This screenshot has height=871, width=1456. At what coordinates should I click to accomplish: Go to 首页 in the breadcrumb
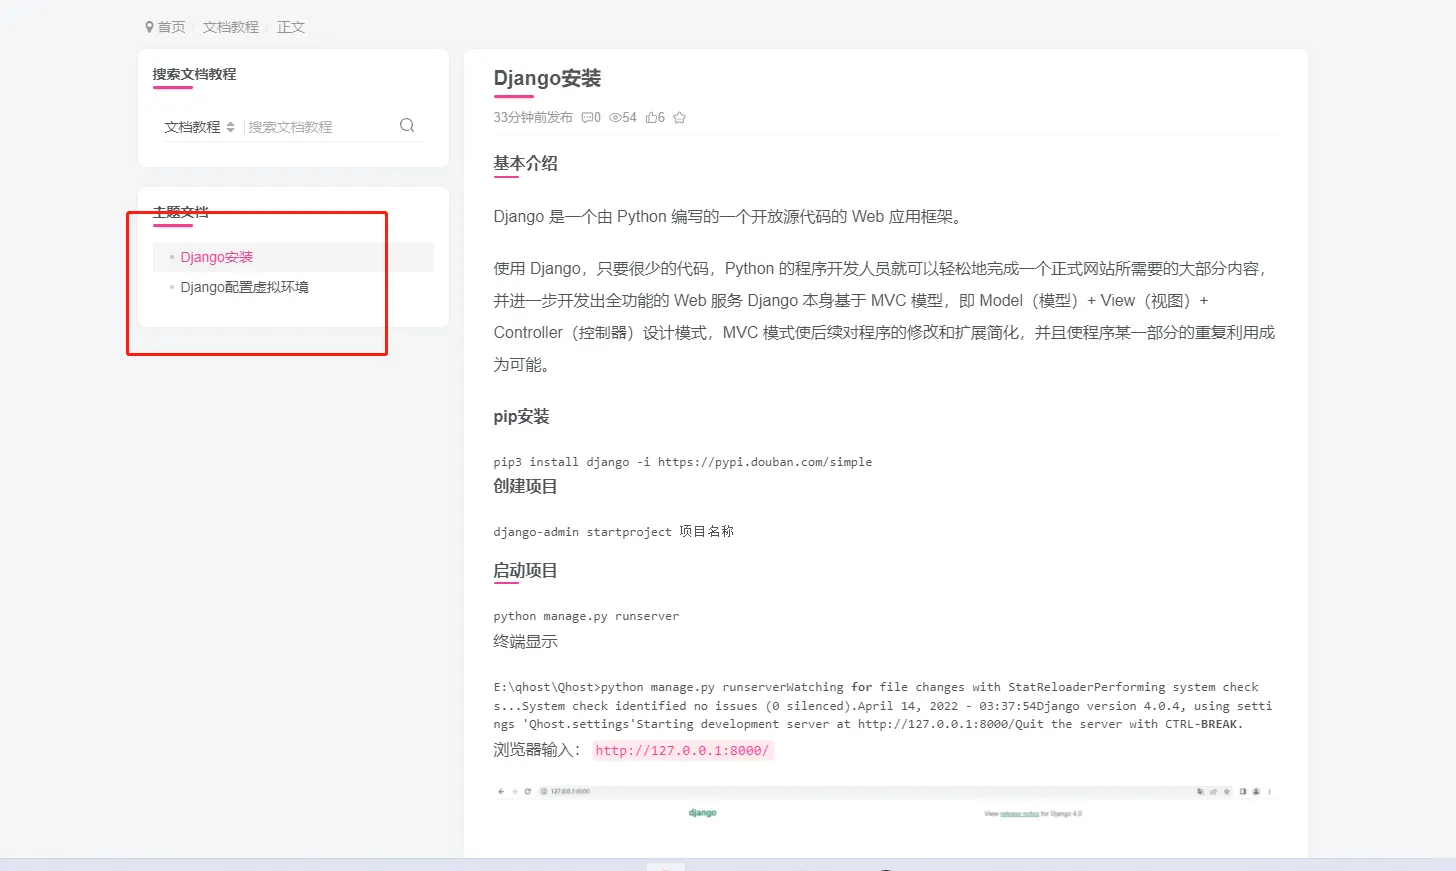(172, 27)
